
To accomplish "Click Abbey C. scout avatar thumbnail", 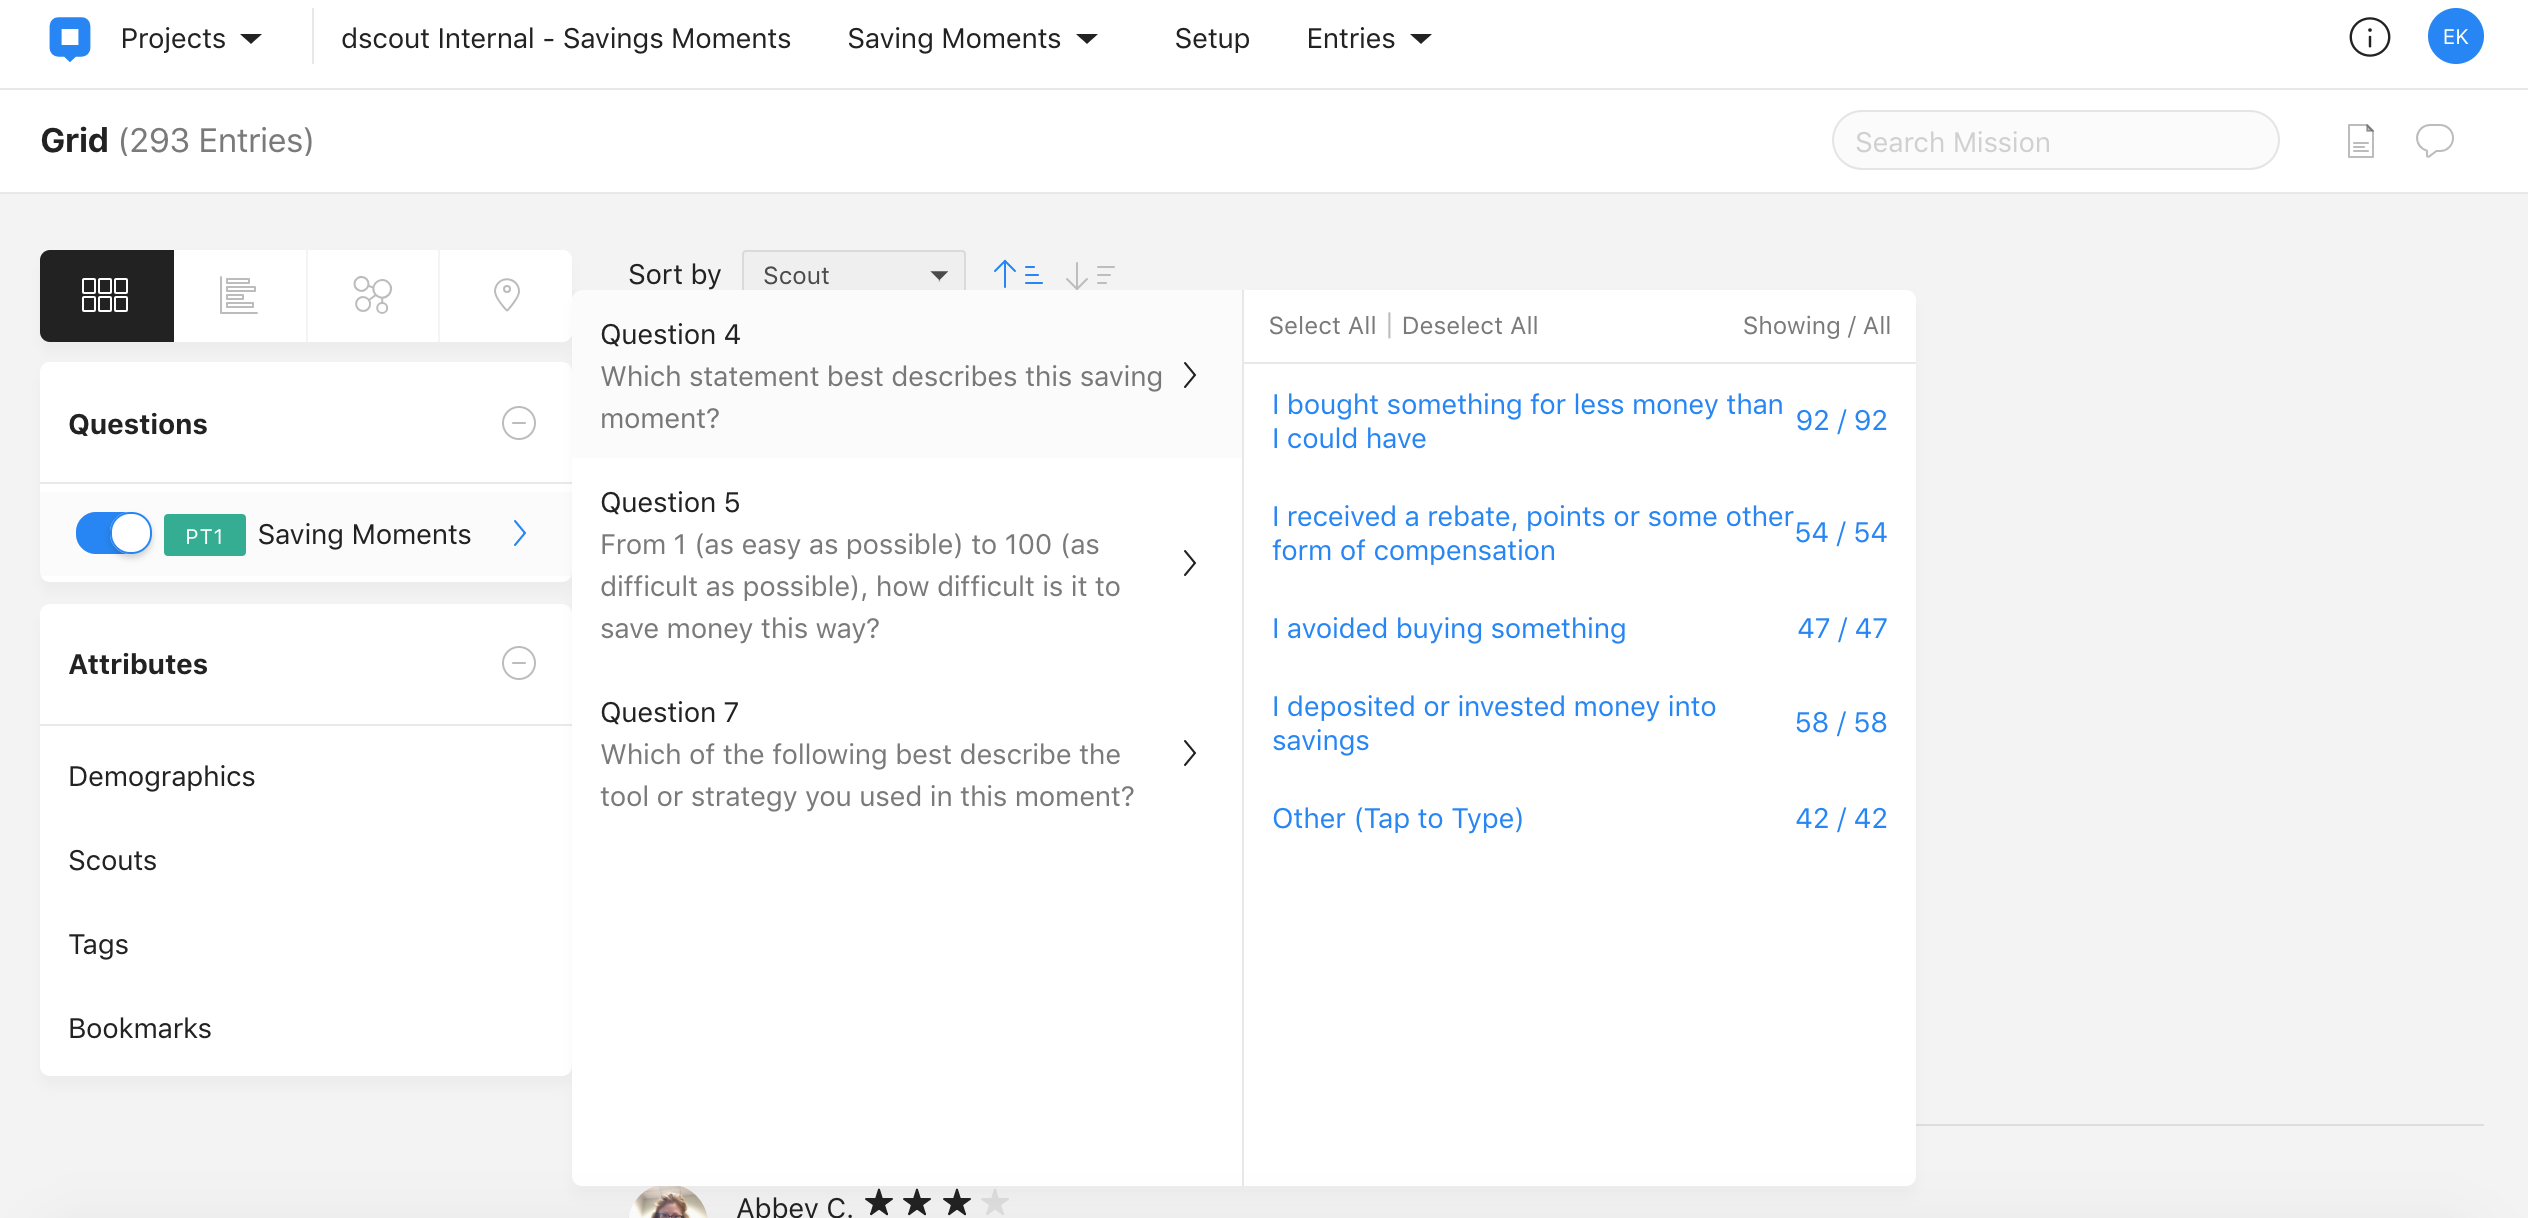I will 669,1202.
